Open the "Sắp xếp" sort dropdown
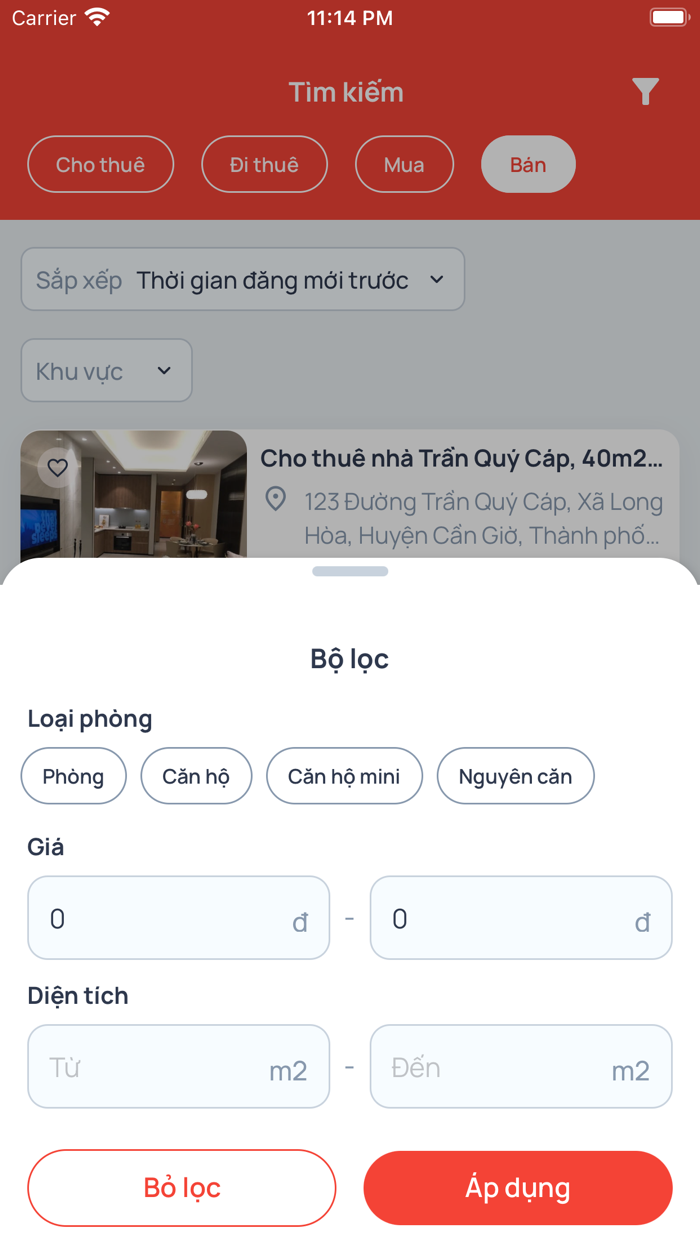The image size is (700, 1244). tap(242, 279)
